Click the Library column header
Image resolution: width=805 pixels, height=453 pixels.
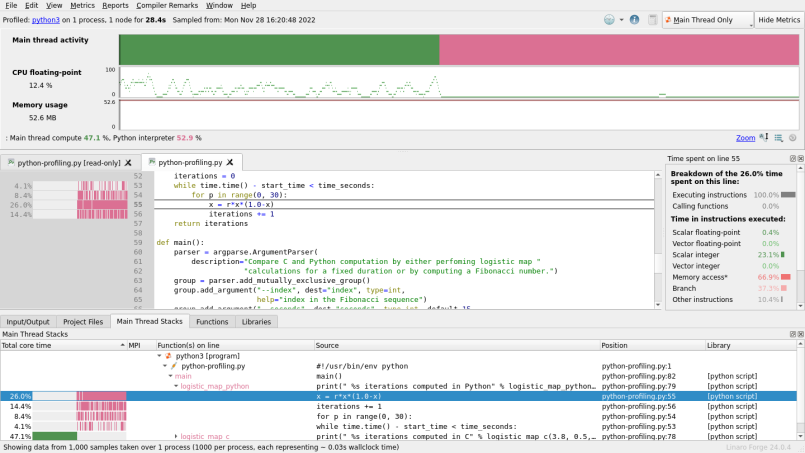(751, 345)
